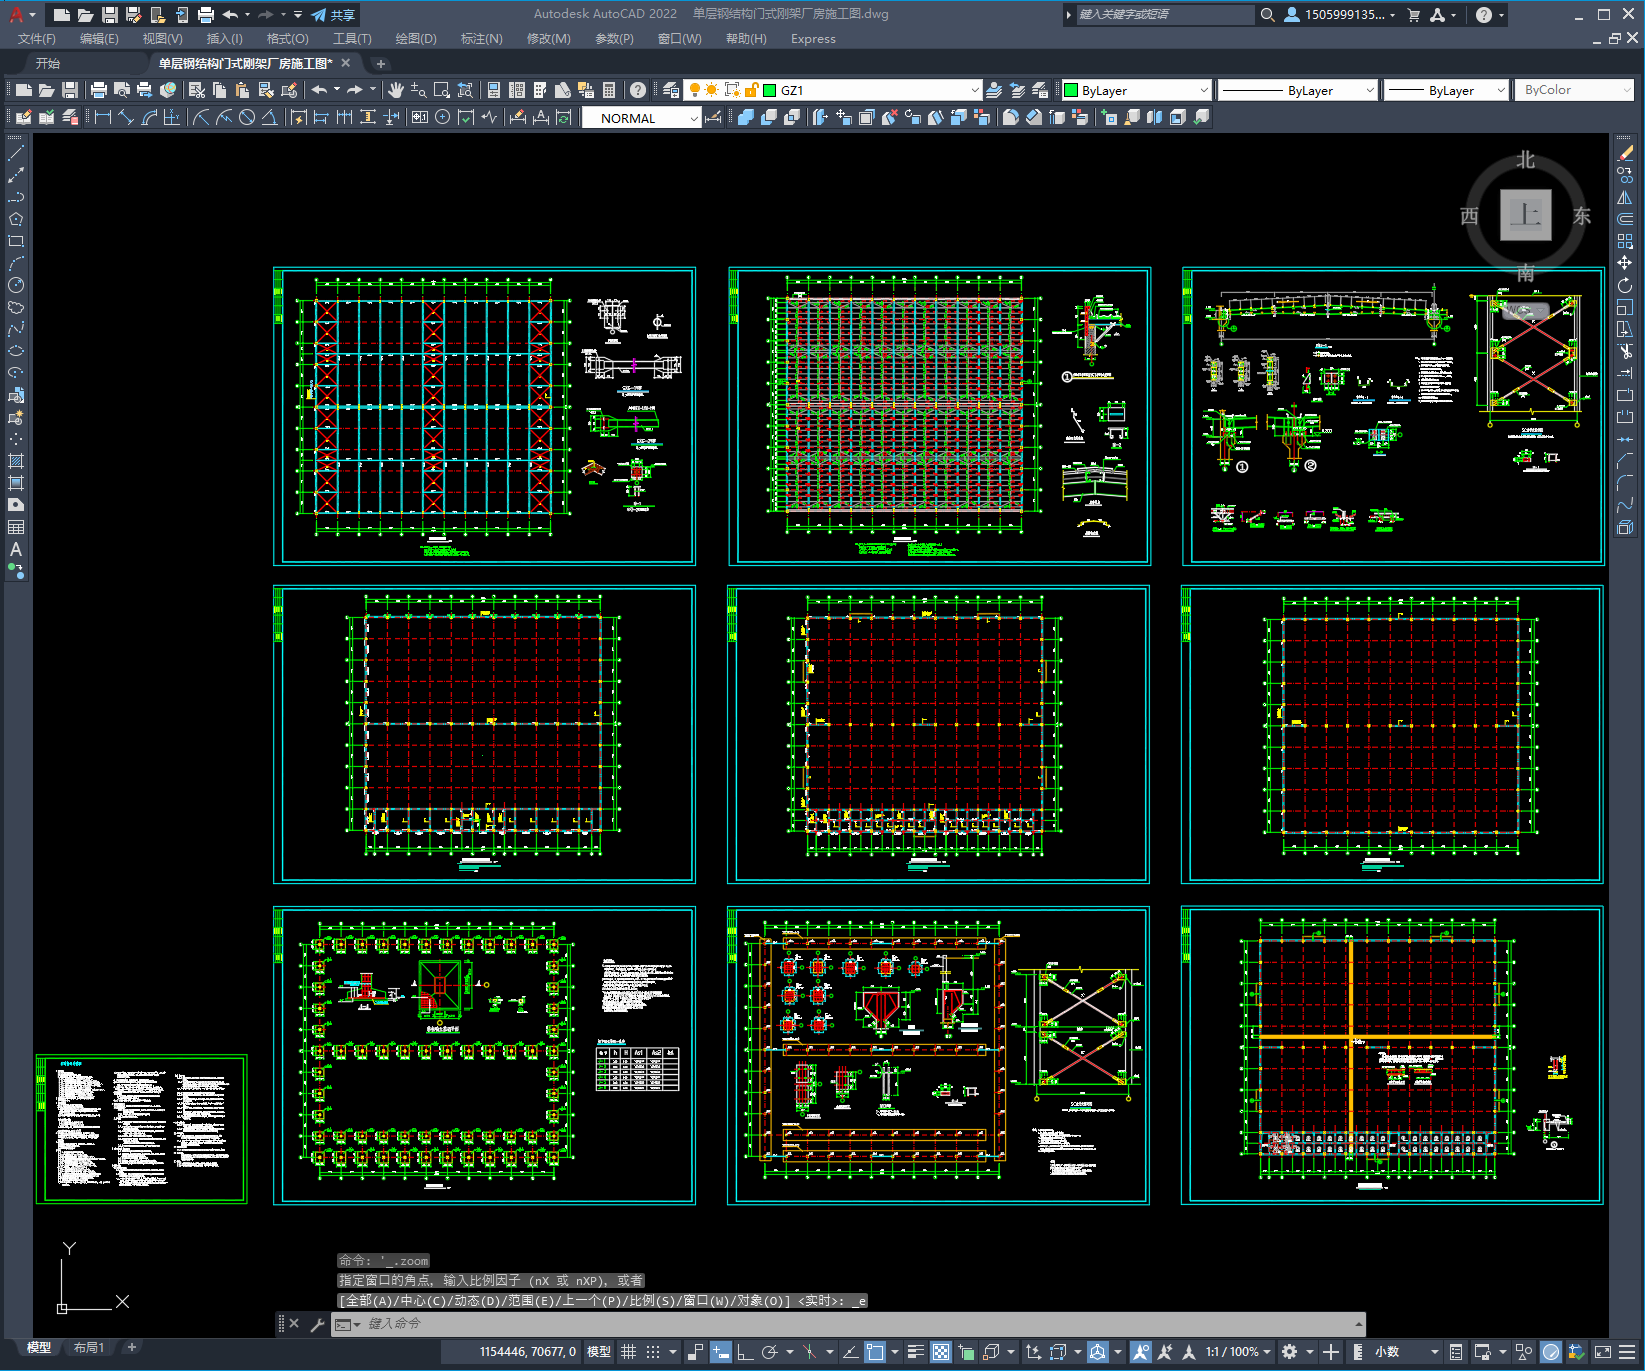Click the Zoom Window icon

coord(442,90)
